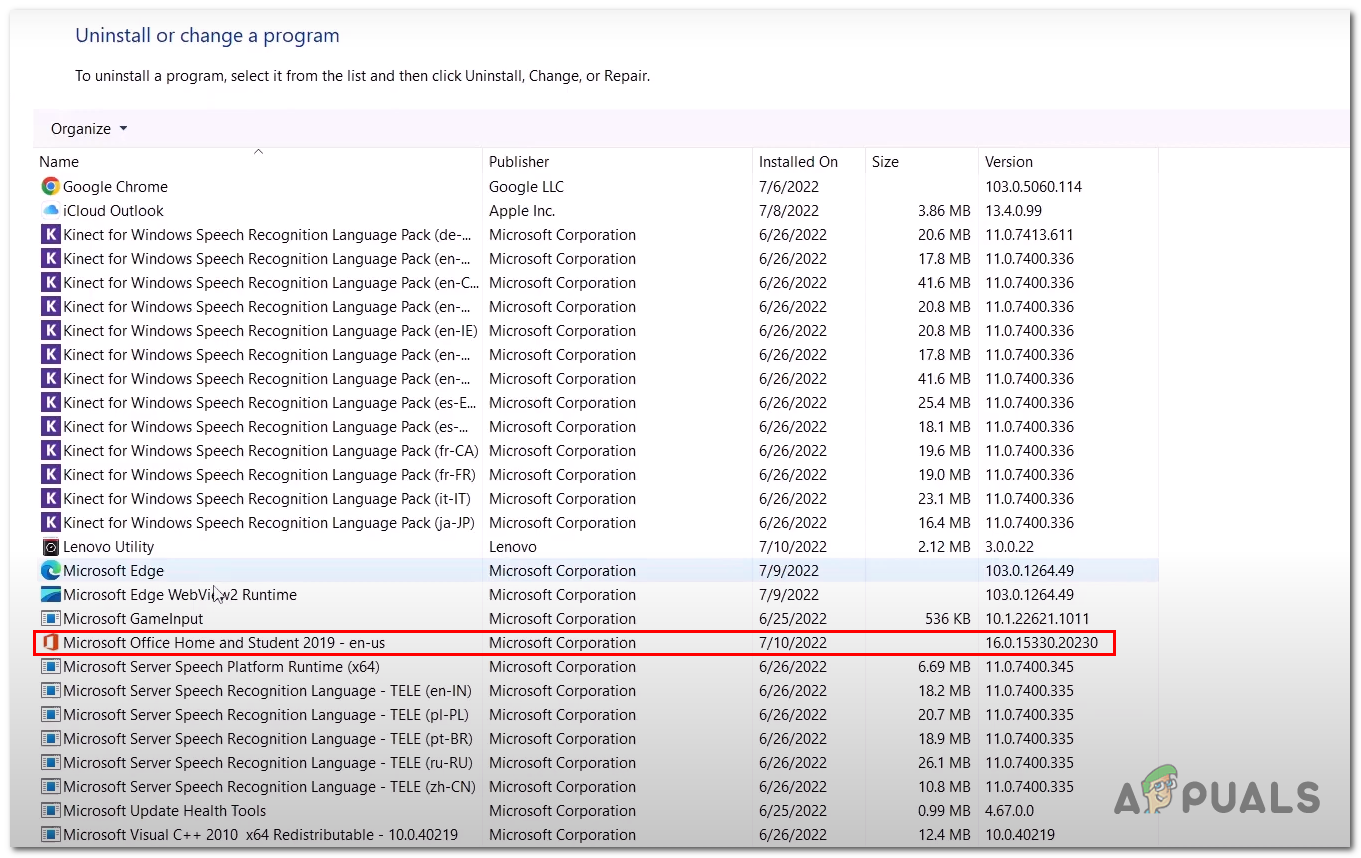The height and width of the screenshot is (858, 1361).
Task: Click the Microsoft Edge WebView2 Runtime icon
Action: [50, 595]
